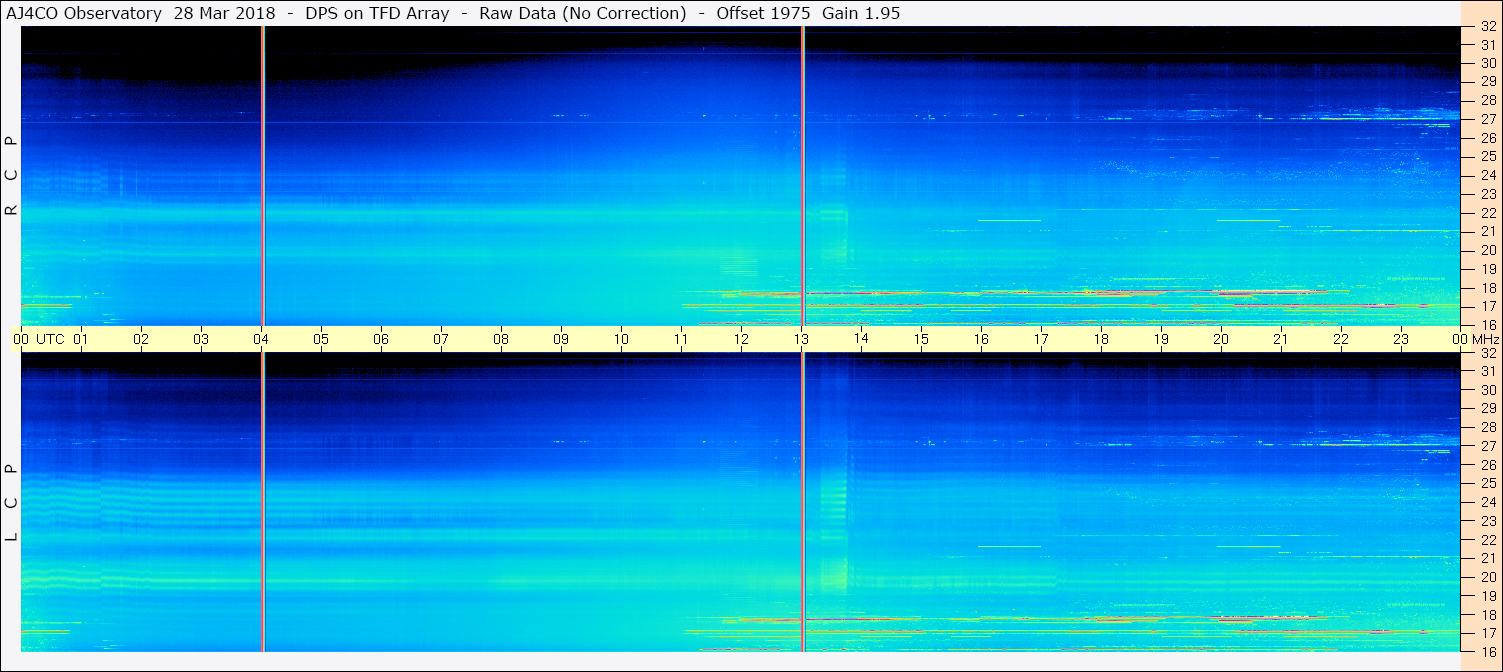Click hour label "13" on time axis
This screenshot has height=672, width=1503.
tap(801, 339)
